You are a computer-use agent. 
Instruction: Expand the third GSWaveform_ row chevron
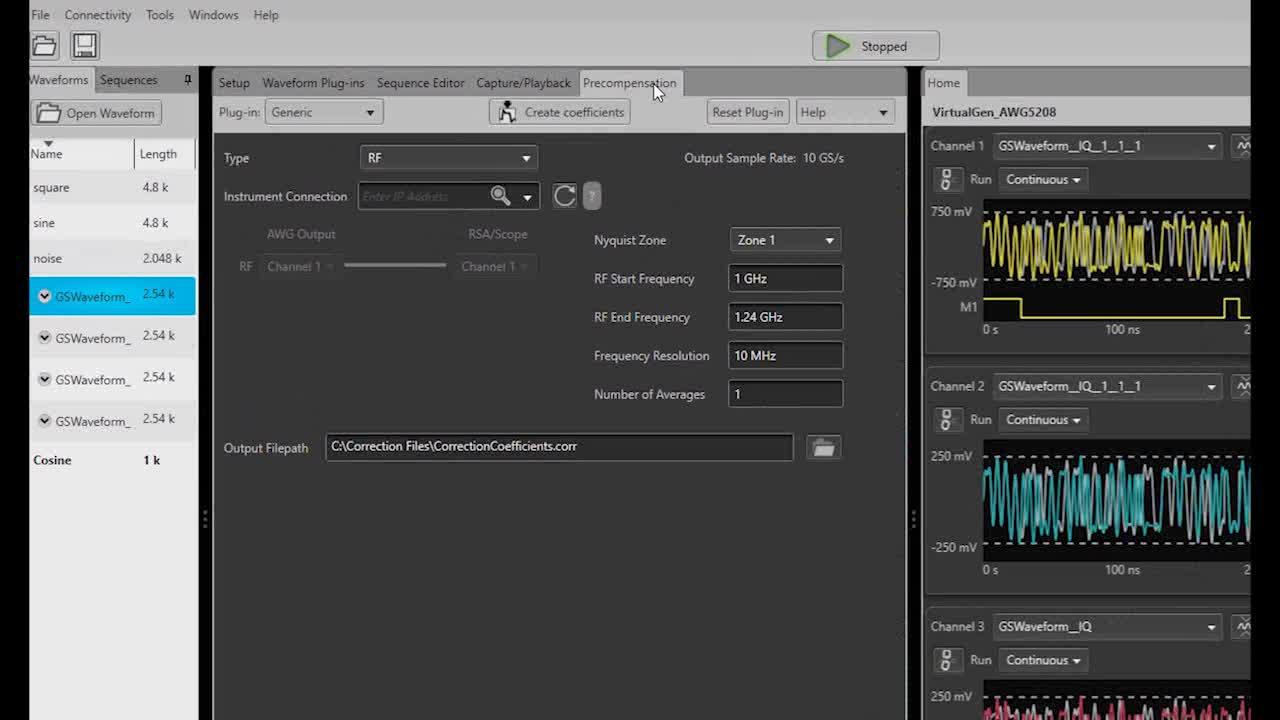tap(44, 379)
